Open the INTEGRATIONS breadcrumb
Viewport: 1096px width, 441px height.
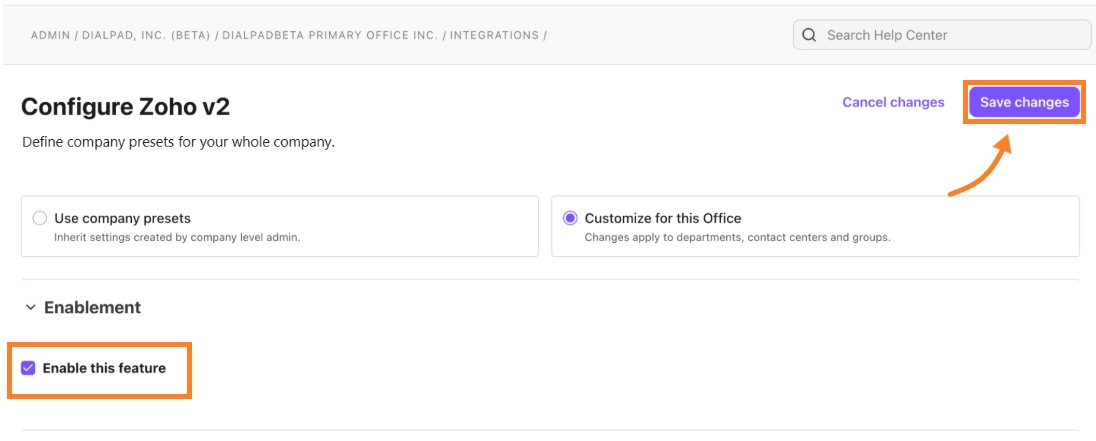click(x=494, y=35)
